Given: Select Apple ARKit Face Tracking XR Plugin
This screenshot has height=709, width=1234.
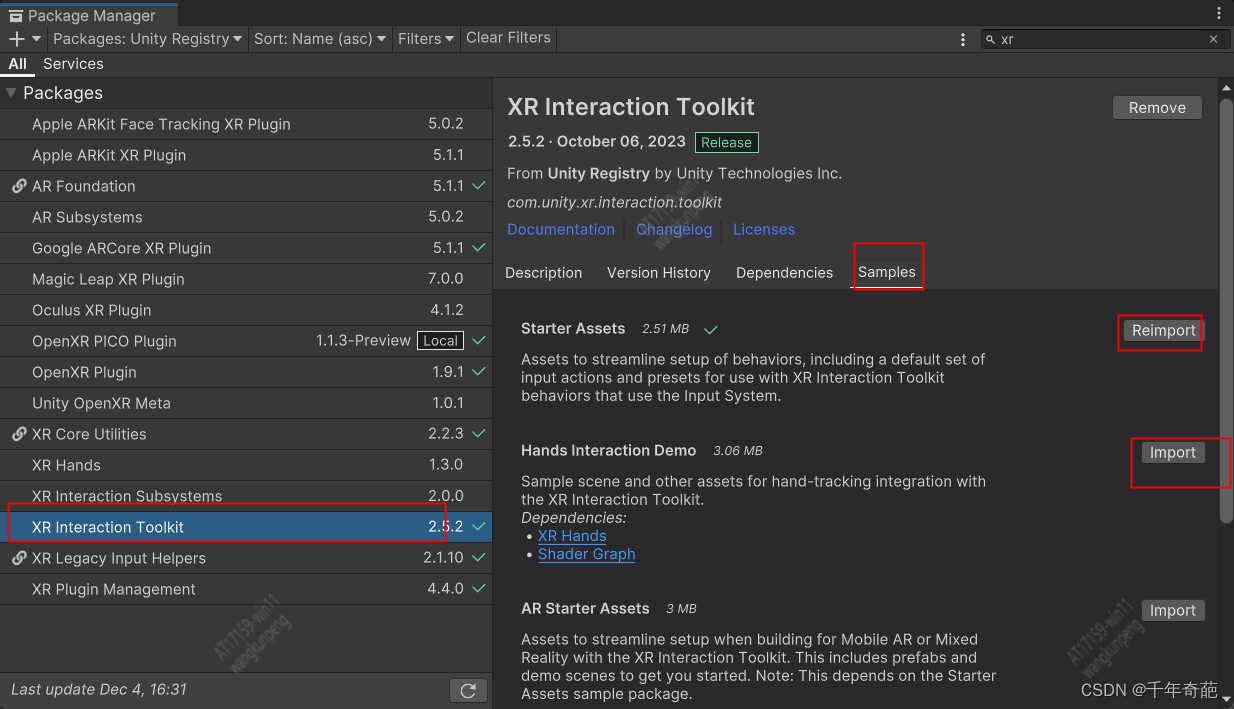Looking at the screenshot, I should [246, 124].
